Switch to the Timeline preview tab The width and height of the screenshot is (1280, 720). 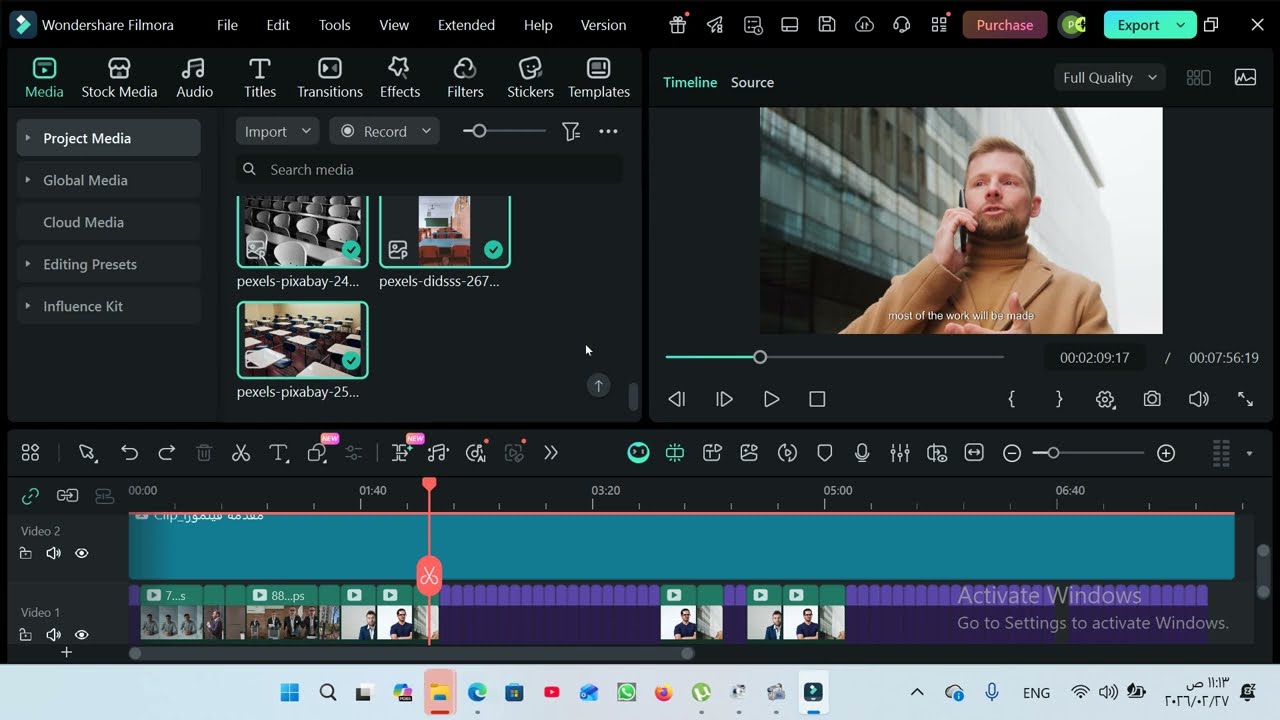690,82
